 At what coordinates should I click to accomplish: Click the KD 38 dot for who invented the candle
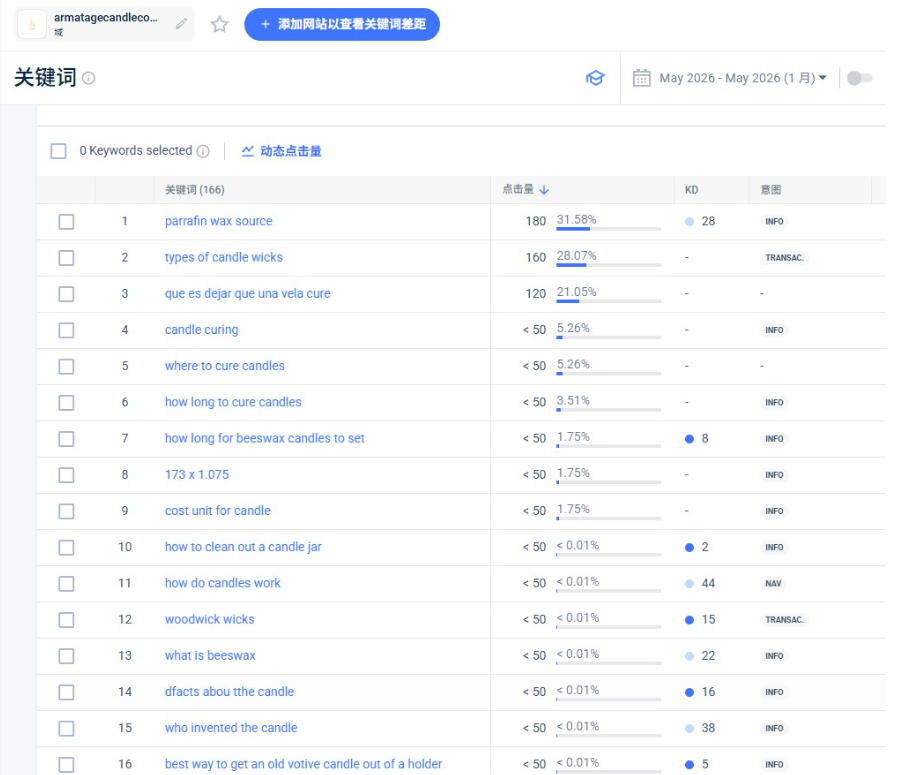coord(690,729)
